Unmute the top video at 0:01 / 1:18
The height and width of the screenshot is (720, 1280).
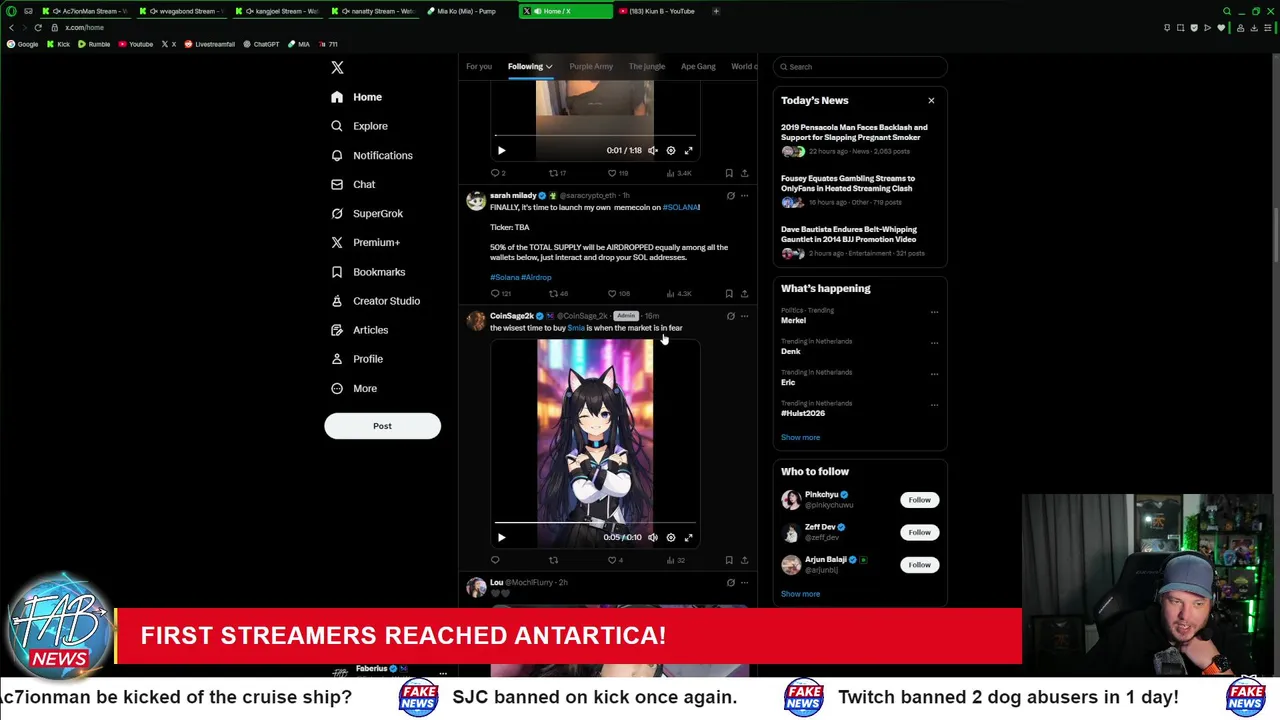[x=653, y=150]
